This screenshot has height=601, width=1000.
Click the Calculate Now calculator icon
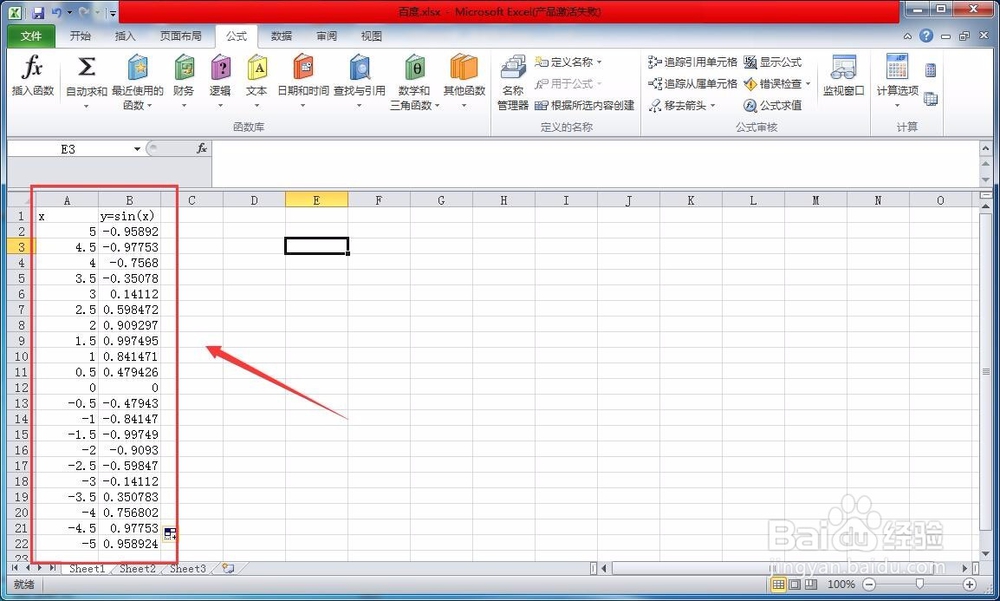[x=930, y=70]
